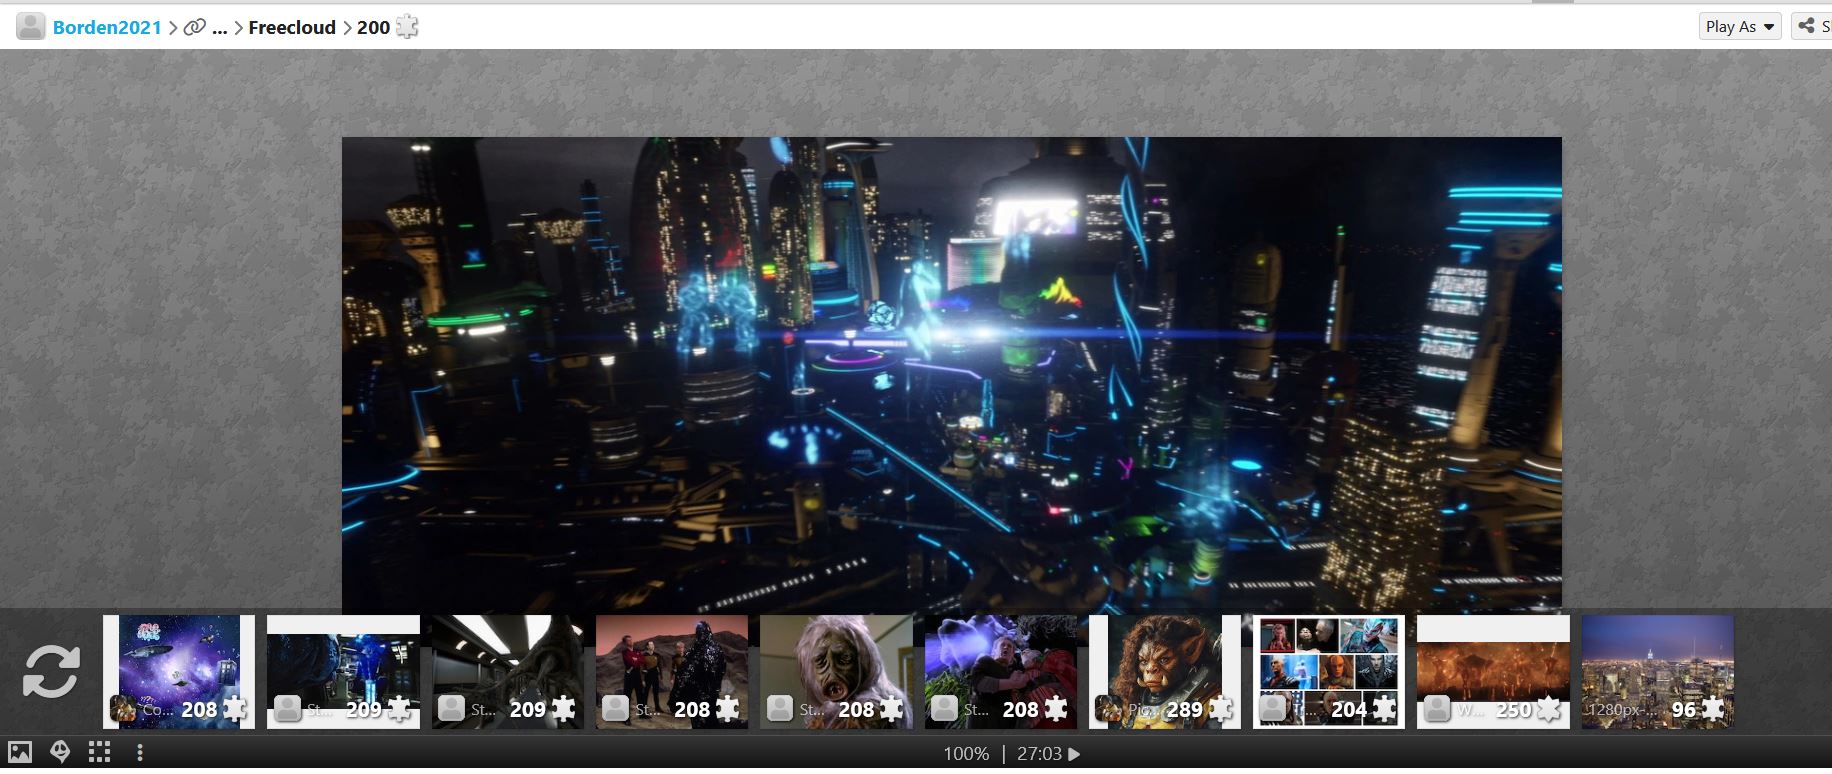Screen dimensions: 1832x774
Task: Toggle the ghost image overlay
Action: (x=60, y=753)
